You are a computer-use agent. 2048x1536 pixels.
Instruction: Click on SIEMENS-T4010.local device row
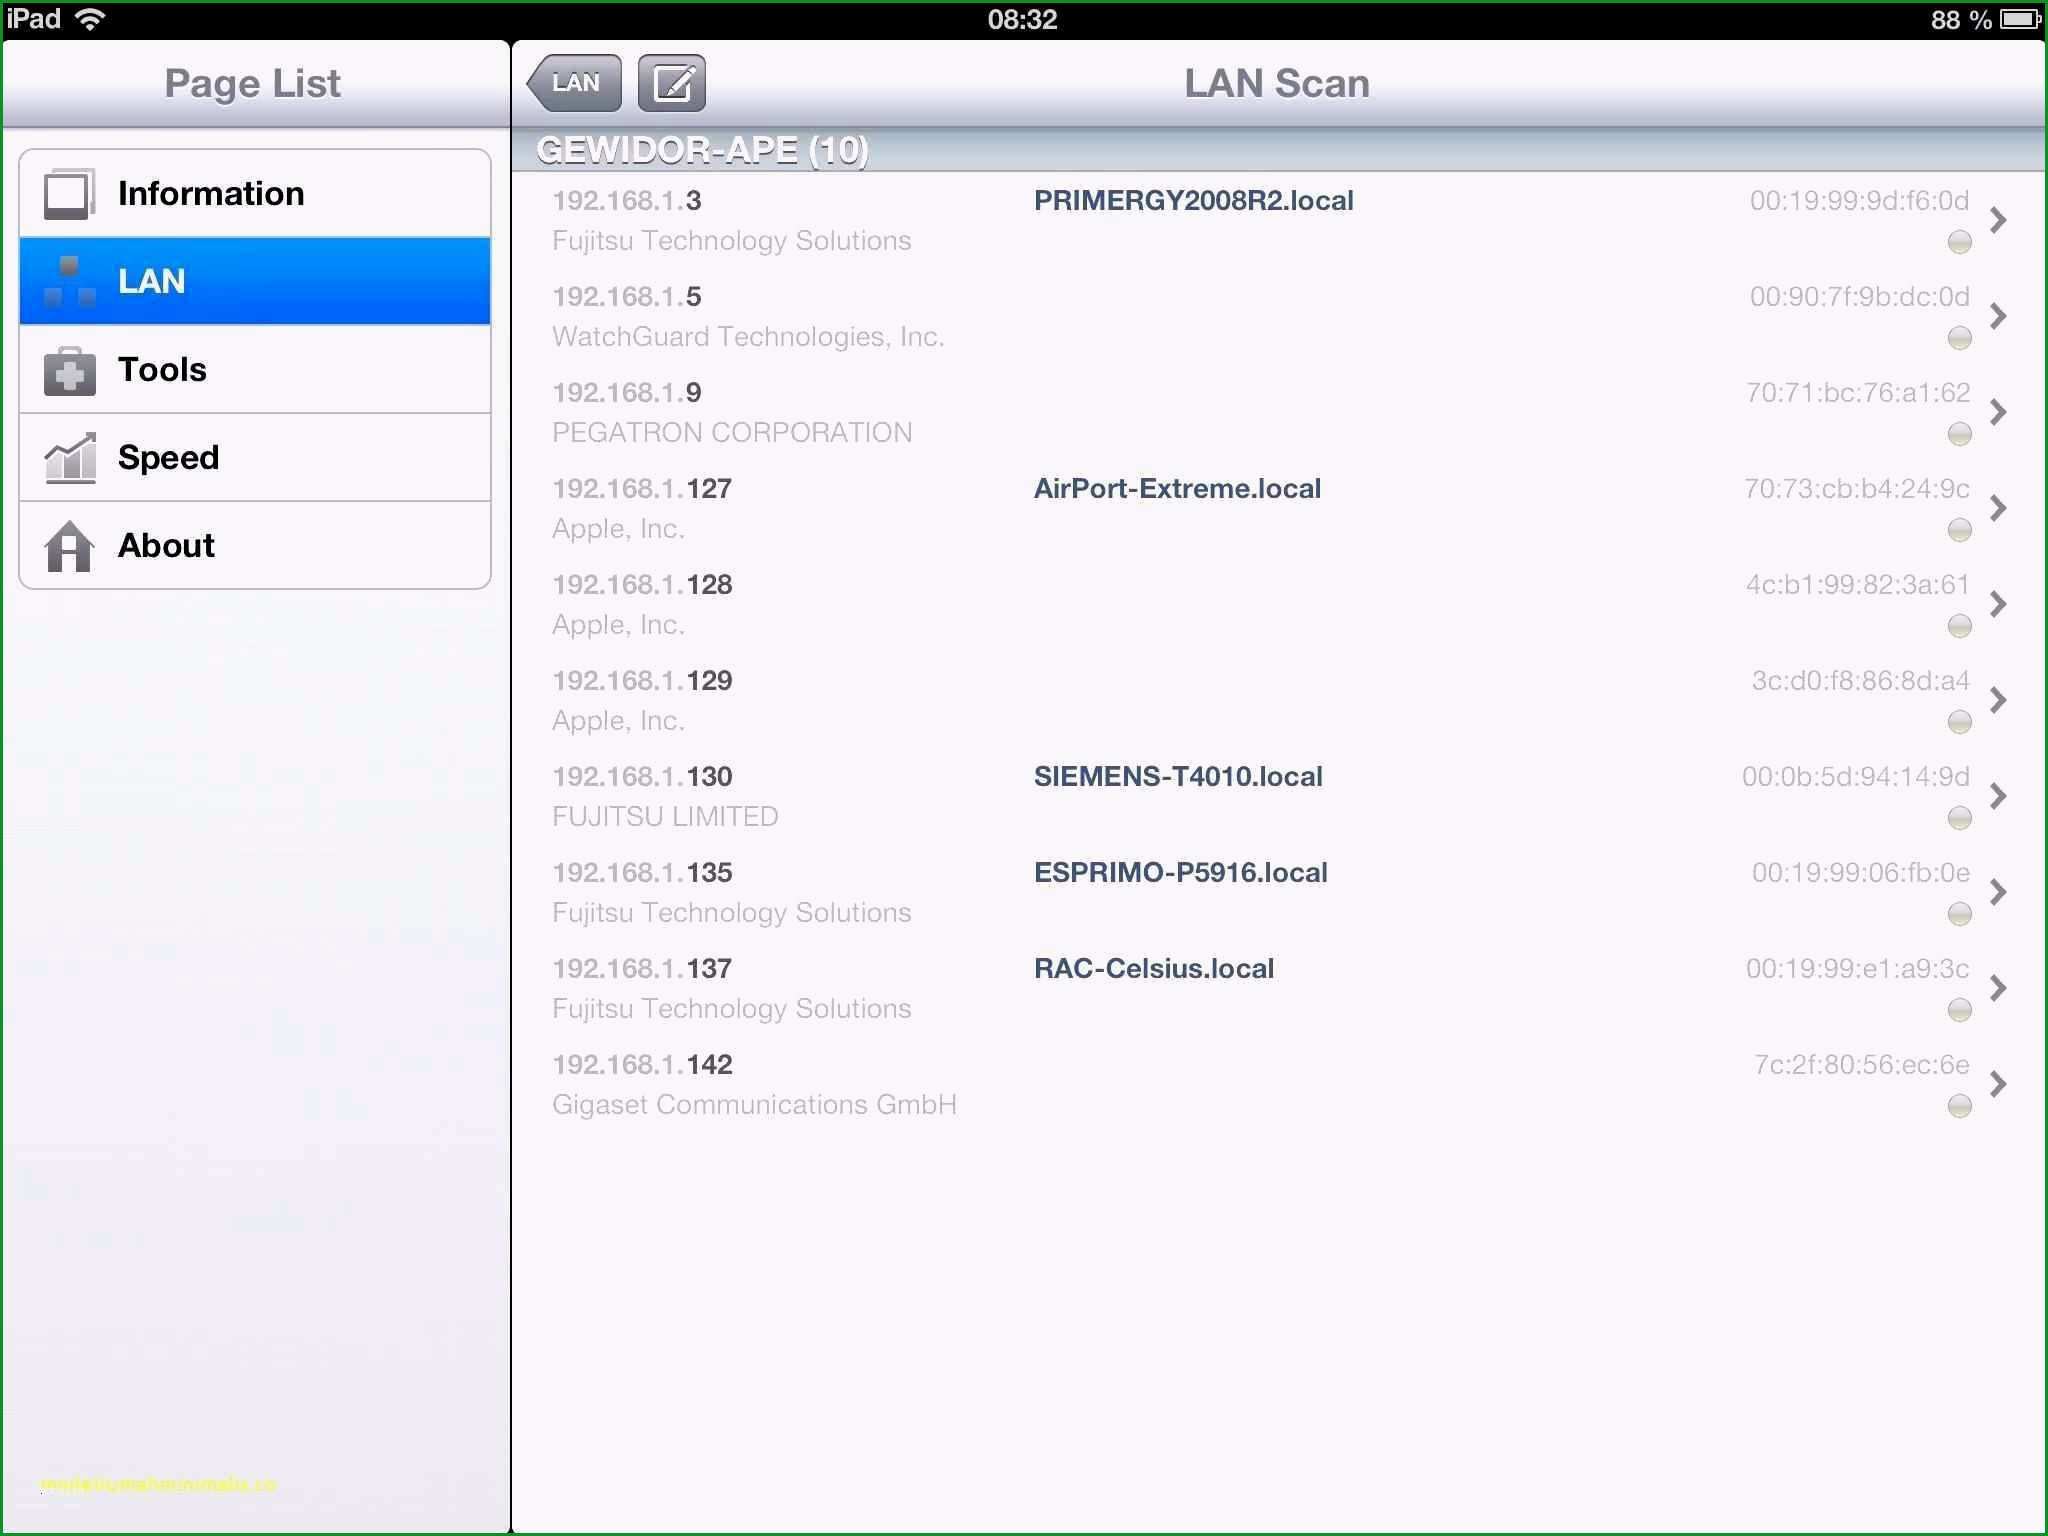[1272, 794]
